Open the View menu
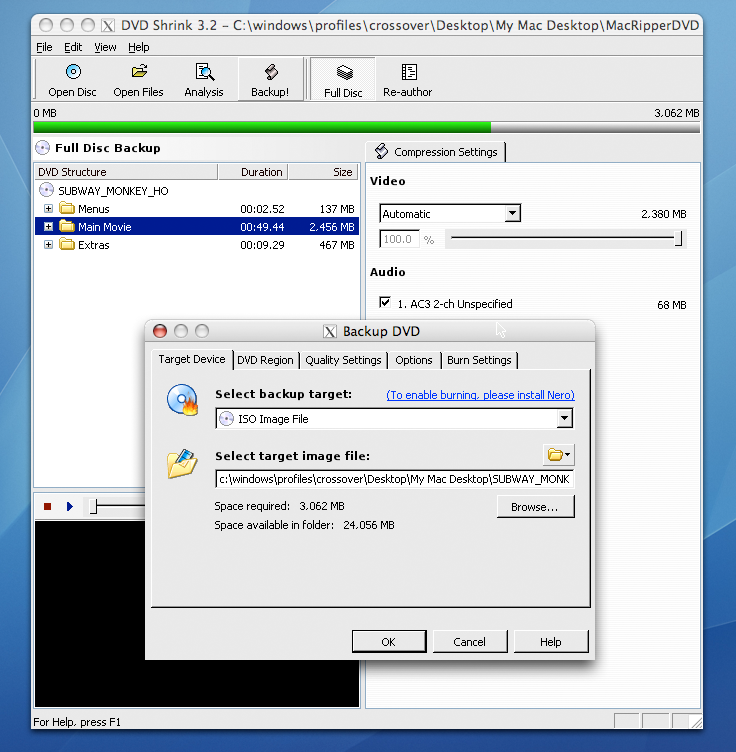 (105, 47)
